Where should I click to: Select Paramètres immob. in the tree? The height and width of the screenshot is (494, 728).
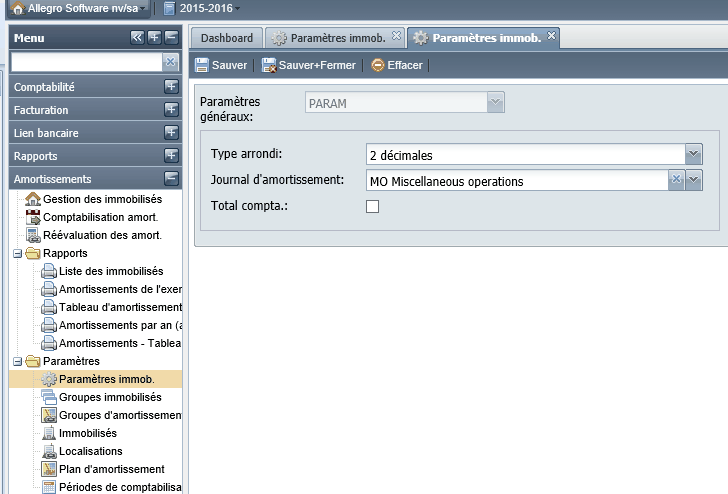tap(106, 379)
